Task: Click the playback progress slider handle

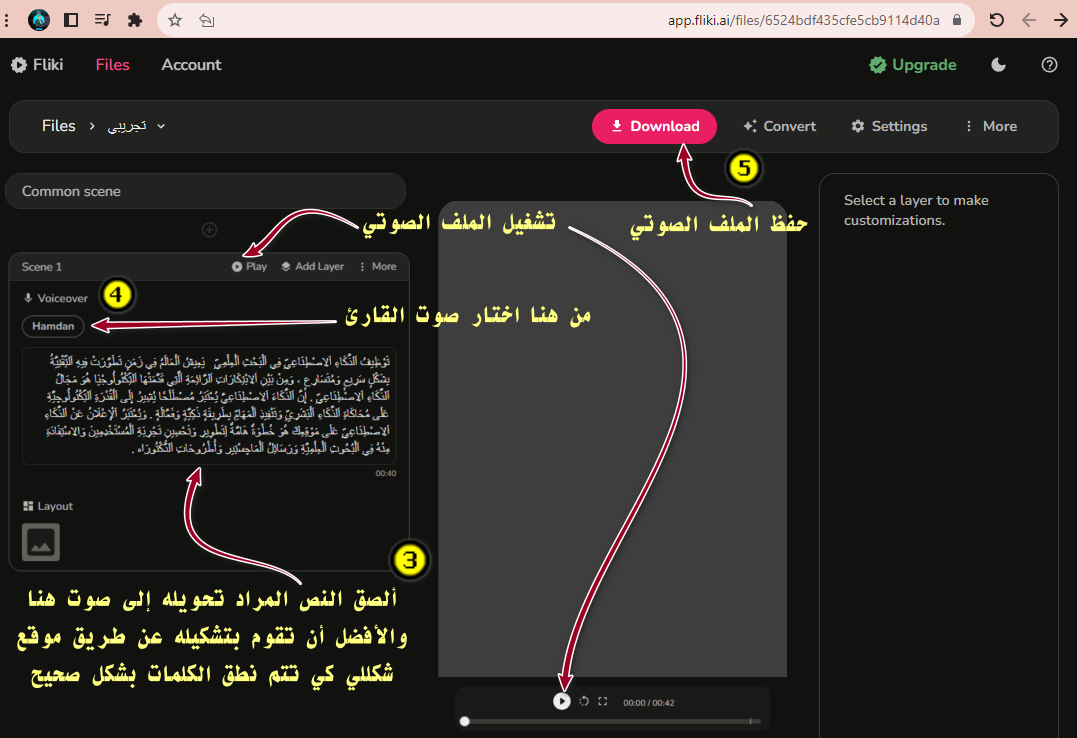Action: pos(464,721)
